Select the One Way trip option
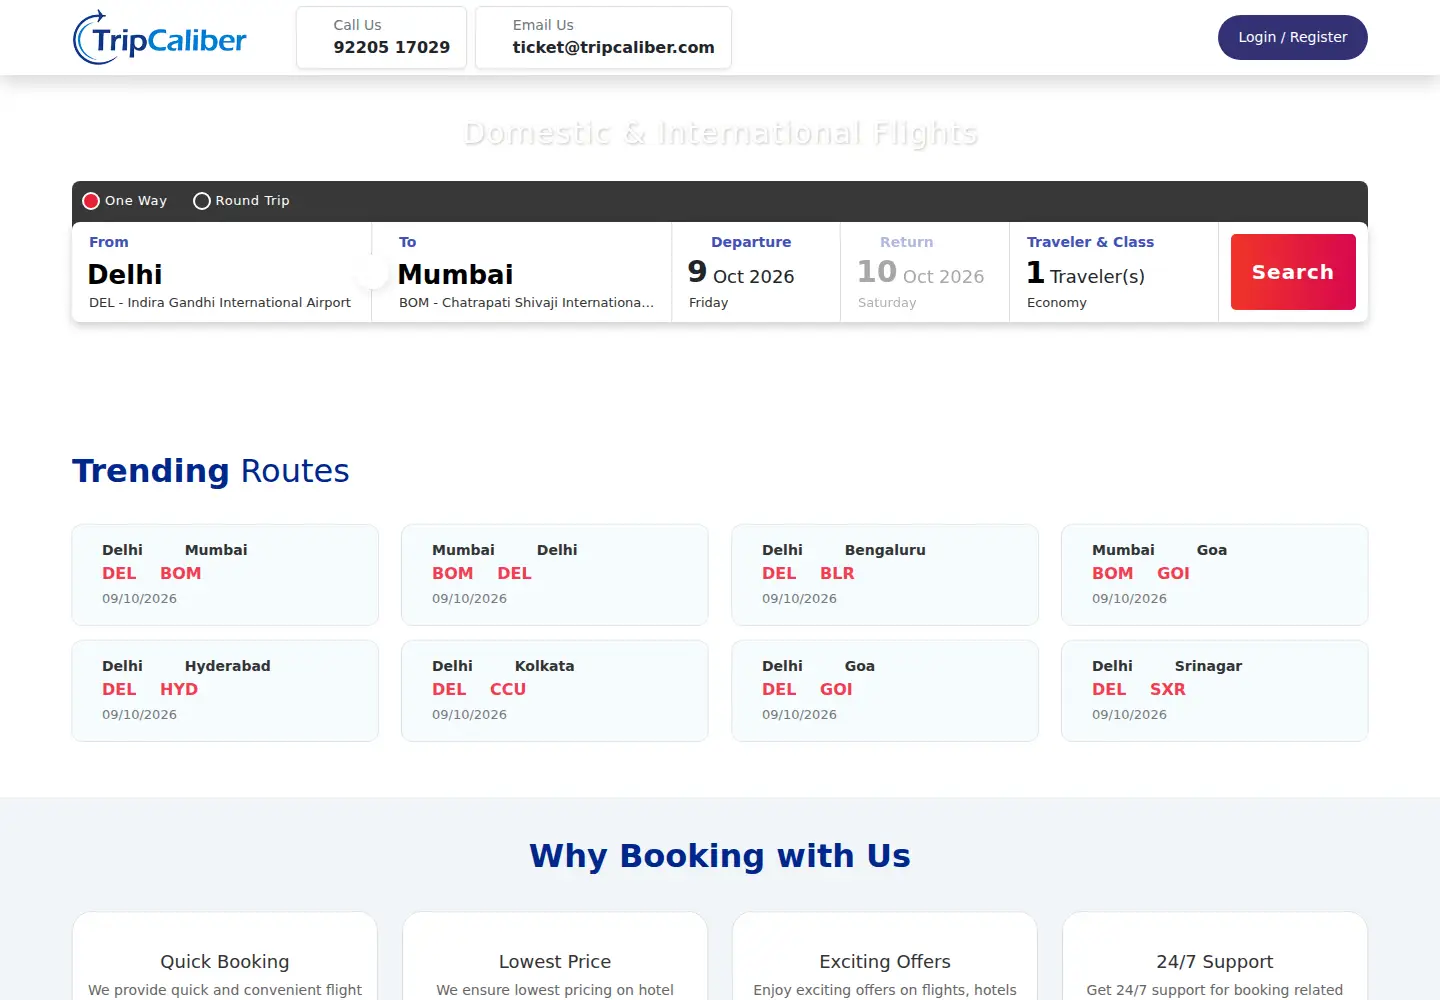The image size is (1440, 1000). pos(125,201)
